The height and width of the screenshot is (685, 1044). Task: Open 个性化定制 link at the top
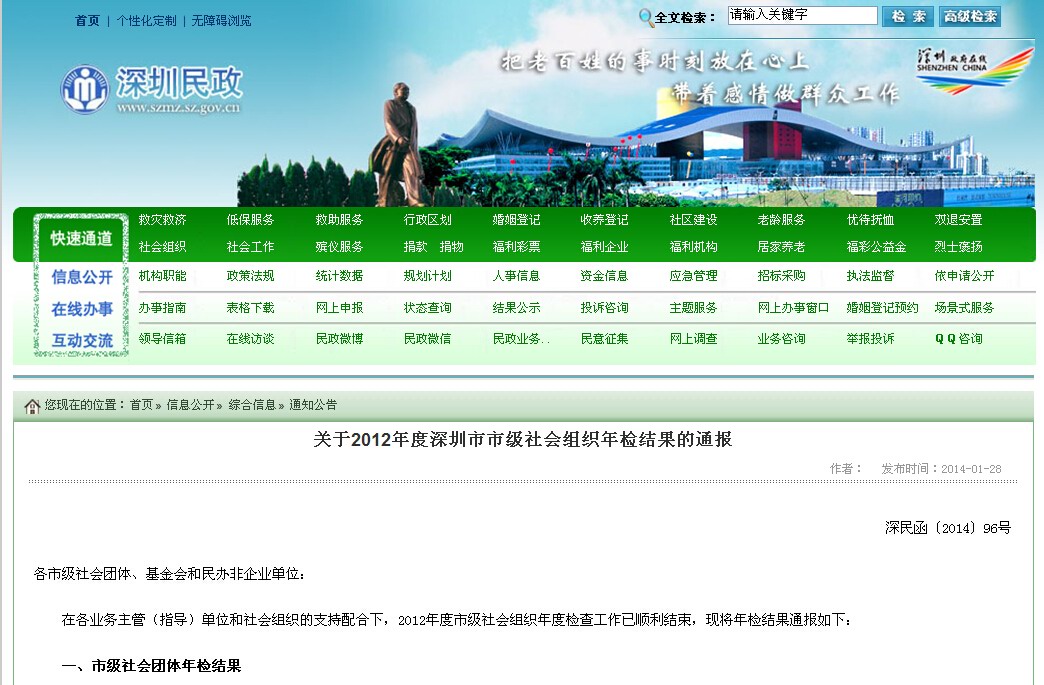coord(146,21)
